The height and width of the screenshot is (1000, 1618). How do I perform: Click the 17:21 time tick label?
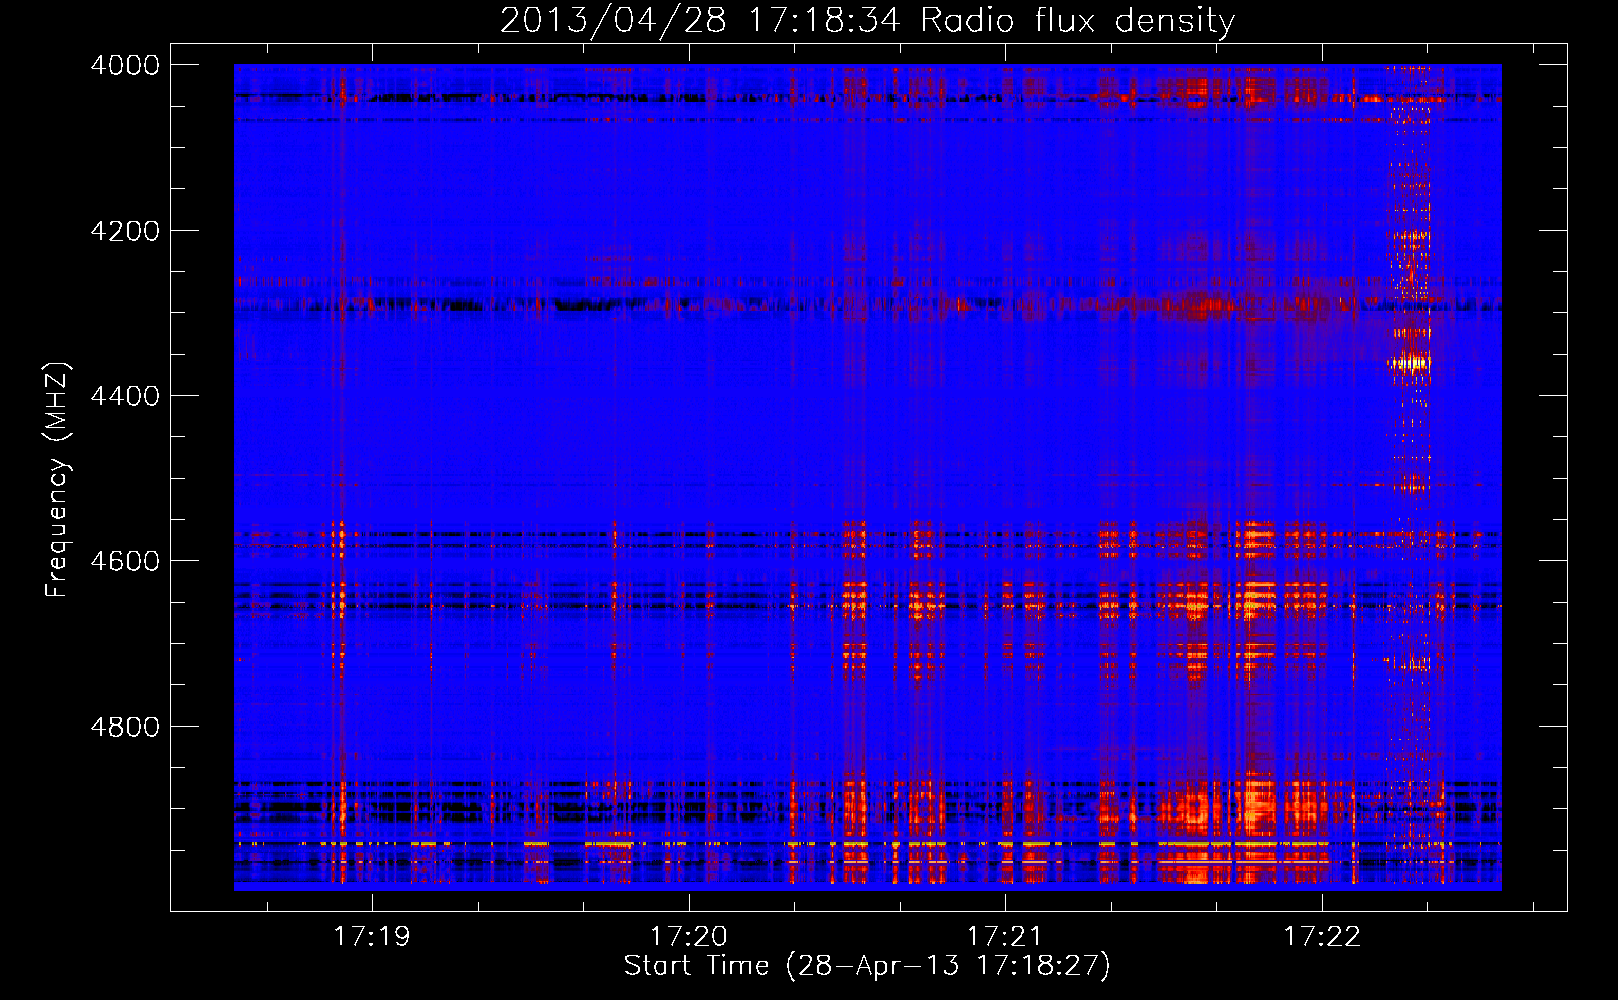click(1005, 937)
